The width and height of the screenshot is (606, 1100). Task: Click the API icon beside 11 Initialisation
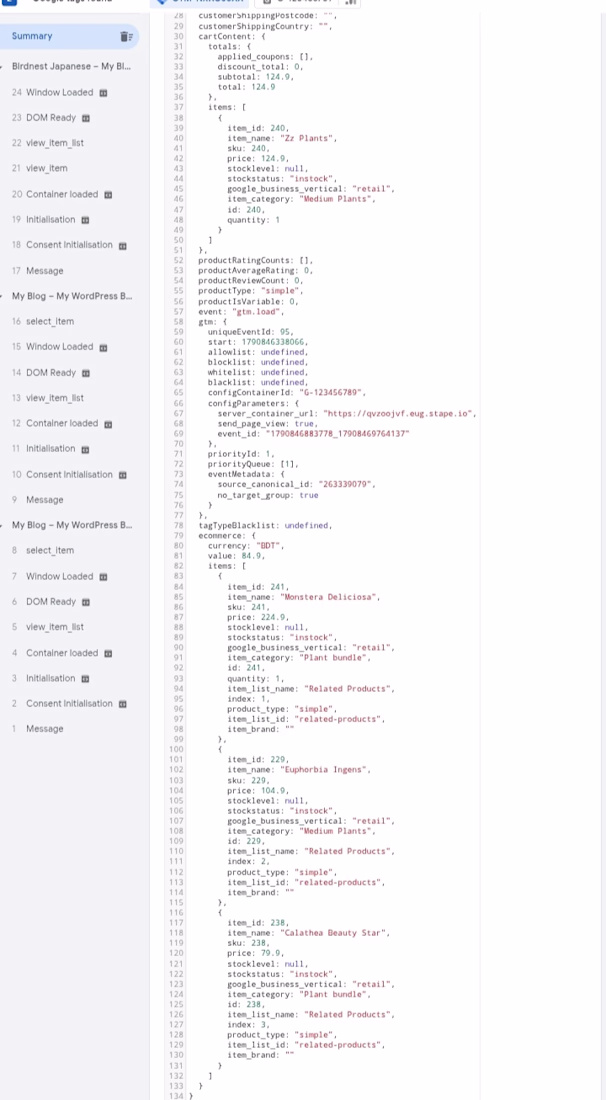(x=85, y=449)
